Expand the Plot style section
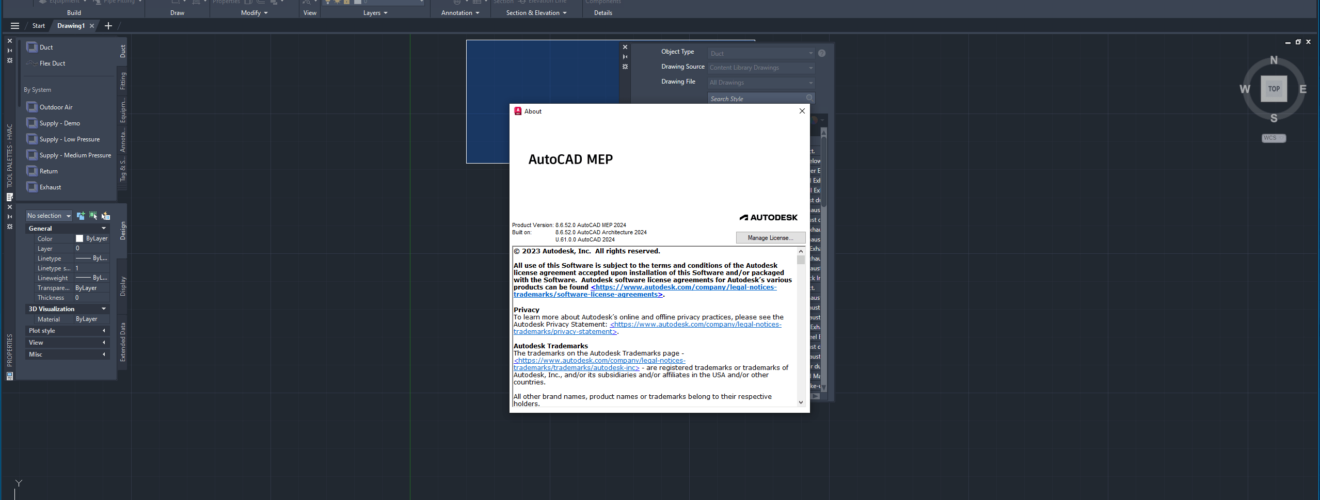This screenshot has width=1320, height=500. click(67, 330)
